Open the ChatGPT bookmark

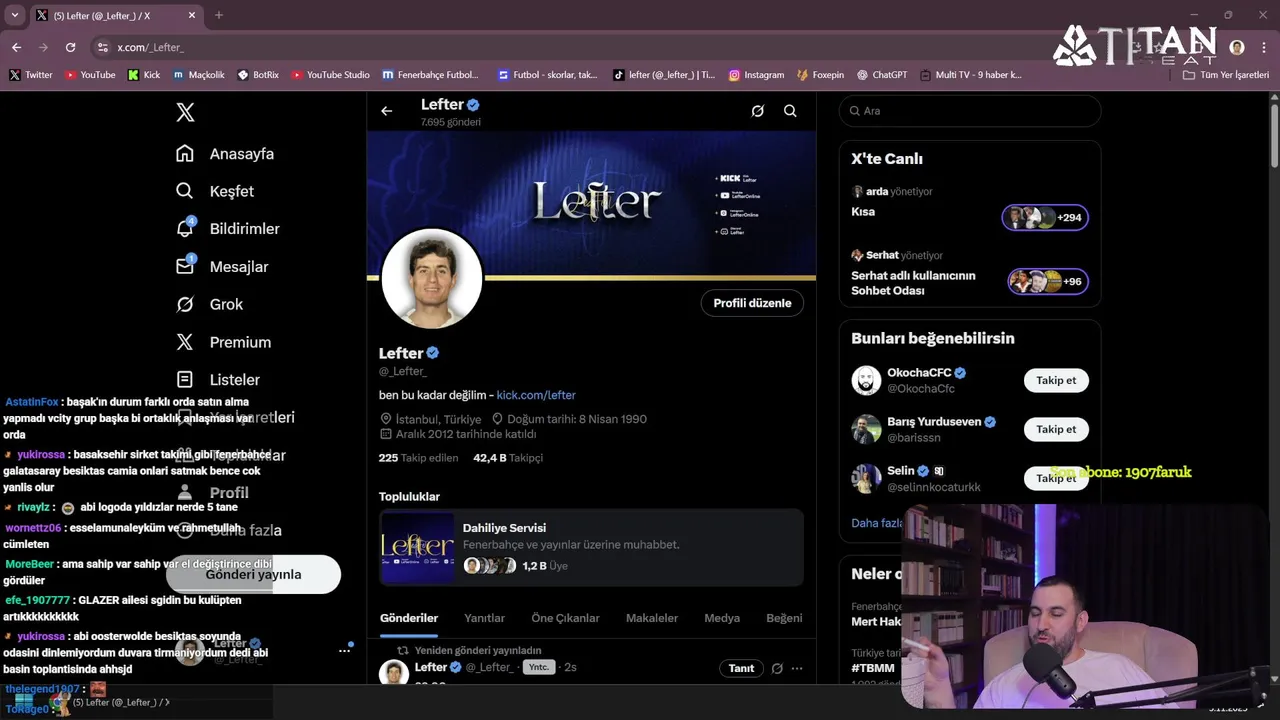tap(882, 75)
